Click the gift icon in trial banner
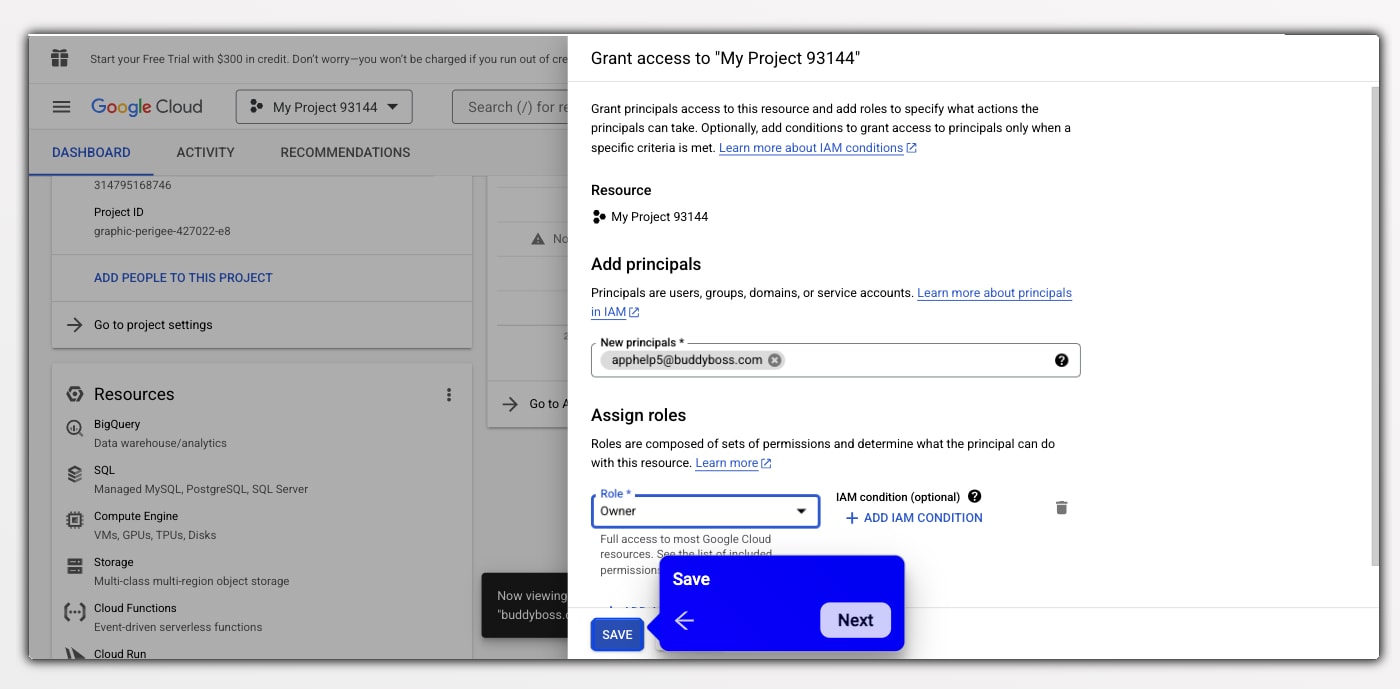 60,58
